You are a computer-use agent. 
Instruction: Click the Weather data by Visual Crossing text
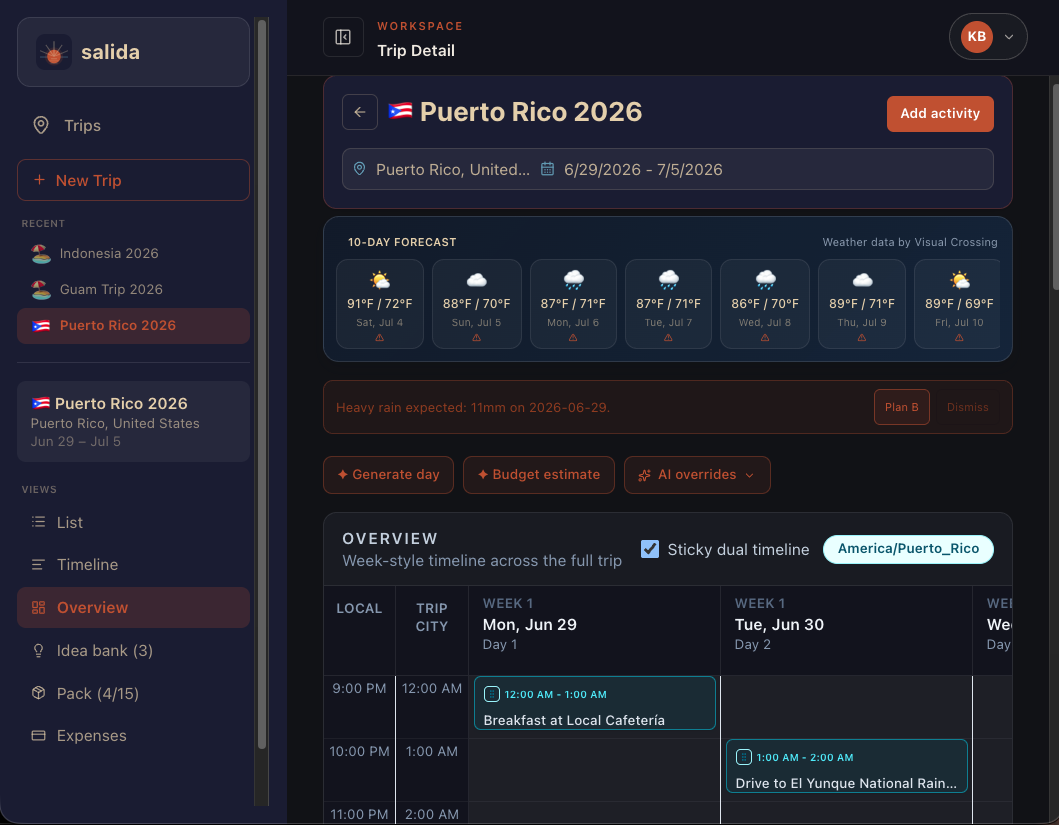(x=910, y=242)
